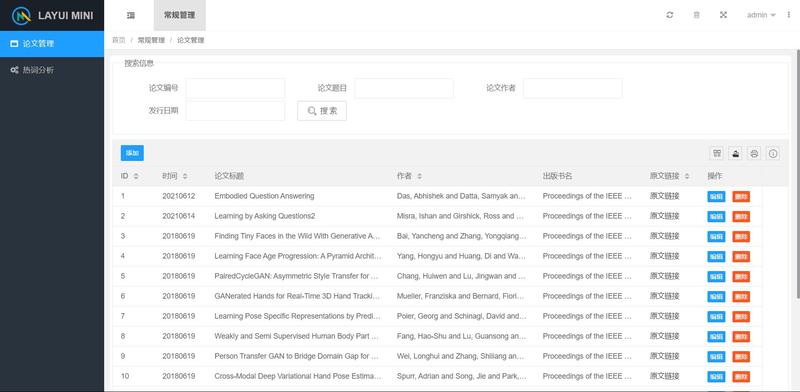Screen dimensions: 800x392
Task: Edit the Learning Face Age Progression row
Action: 716,256
